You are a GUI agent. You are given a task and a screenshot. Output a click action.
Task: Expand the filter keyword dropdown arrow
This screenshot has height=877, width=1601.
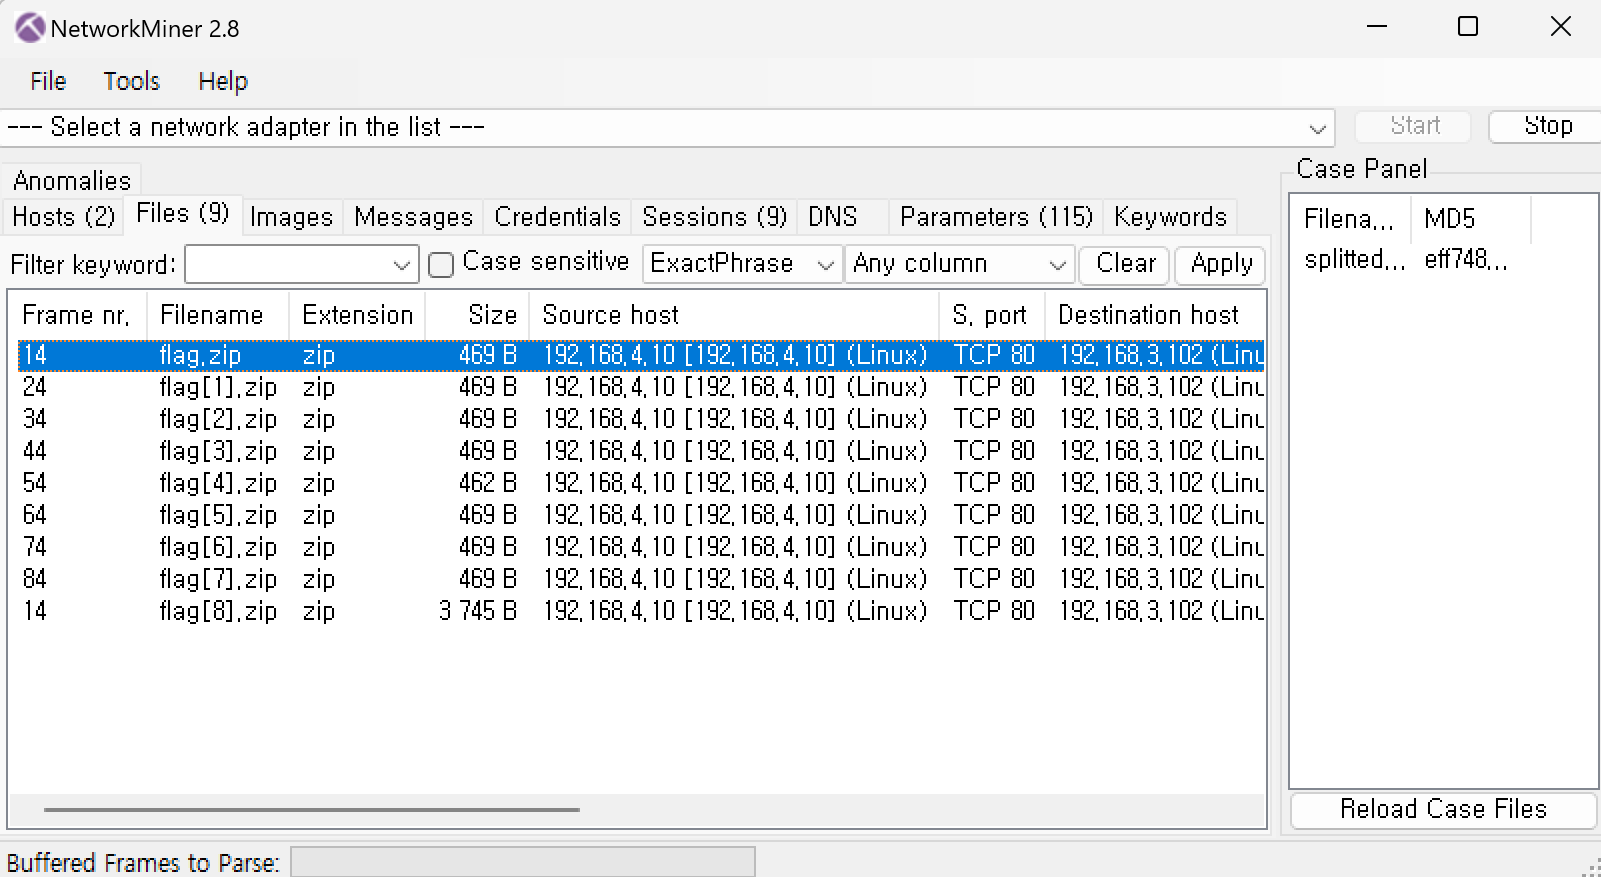pyautogui.click(x=402, y=265)
